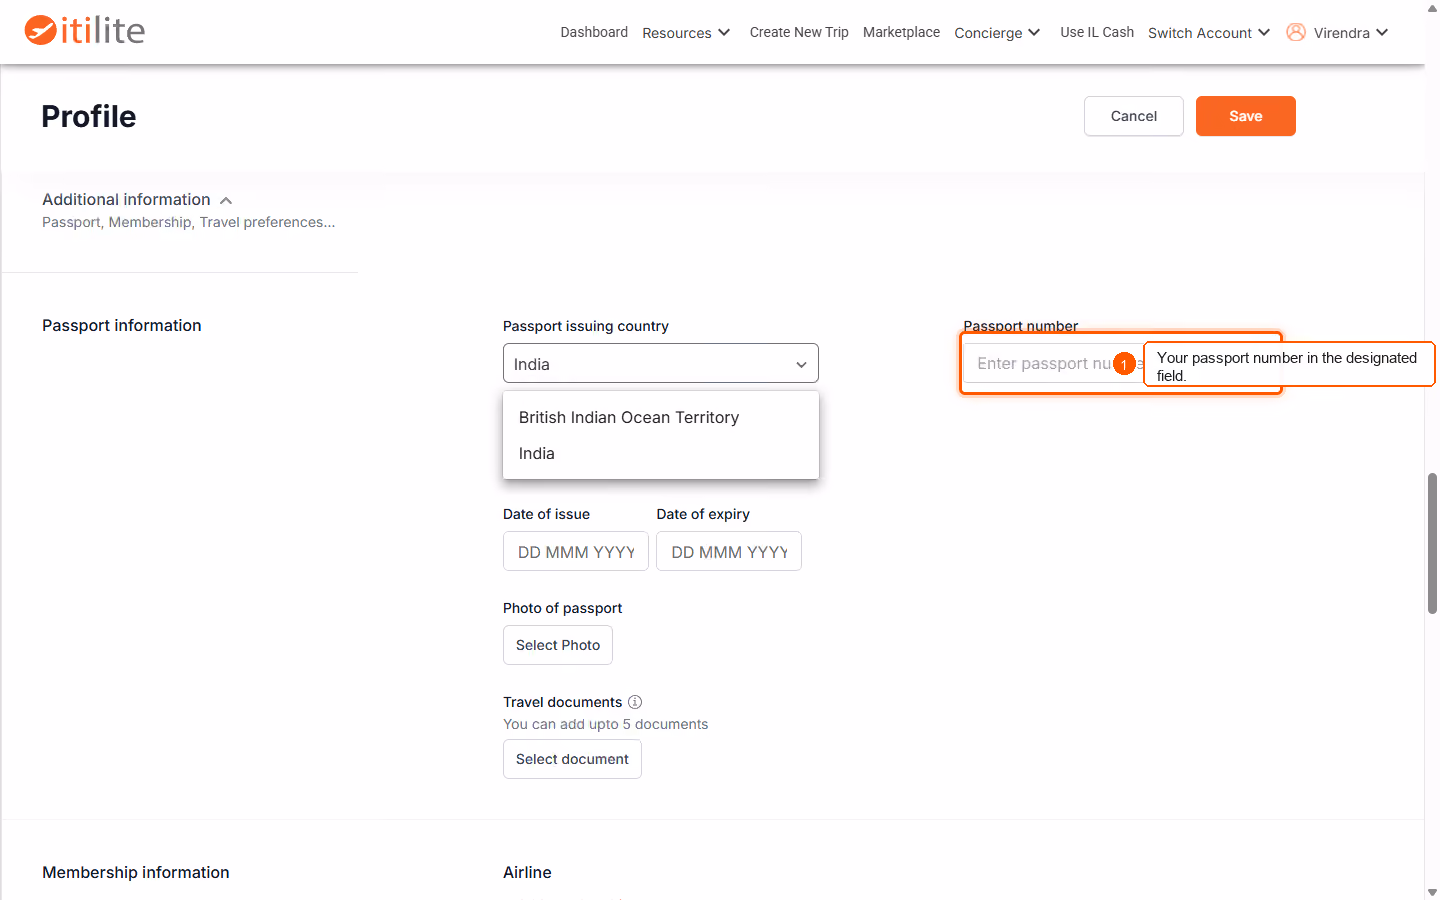This screenshot has height=900, width=1440.
Task: Click the 'Profile' page title
Action: point(89,116)
